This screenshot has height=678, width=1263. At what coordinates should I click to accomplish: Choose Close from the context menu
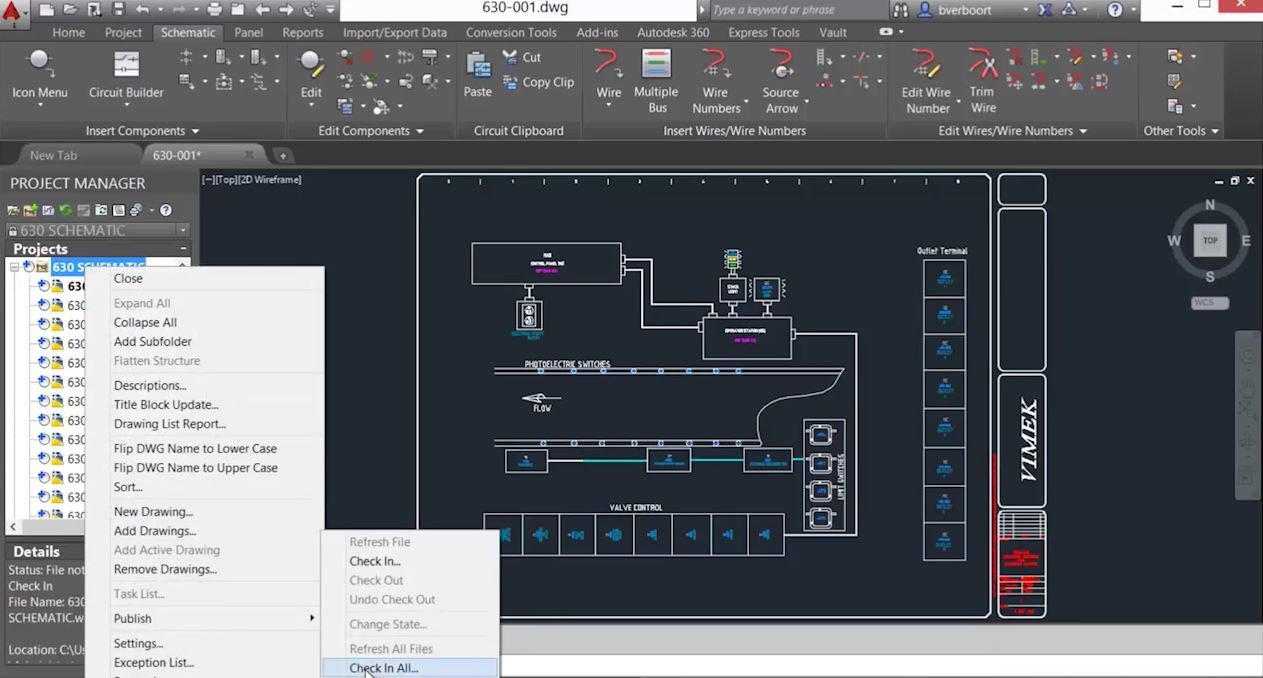[x=128, y=278]
